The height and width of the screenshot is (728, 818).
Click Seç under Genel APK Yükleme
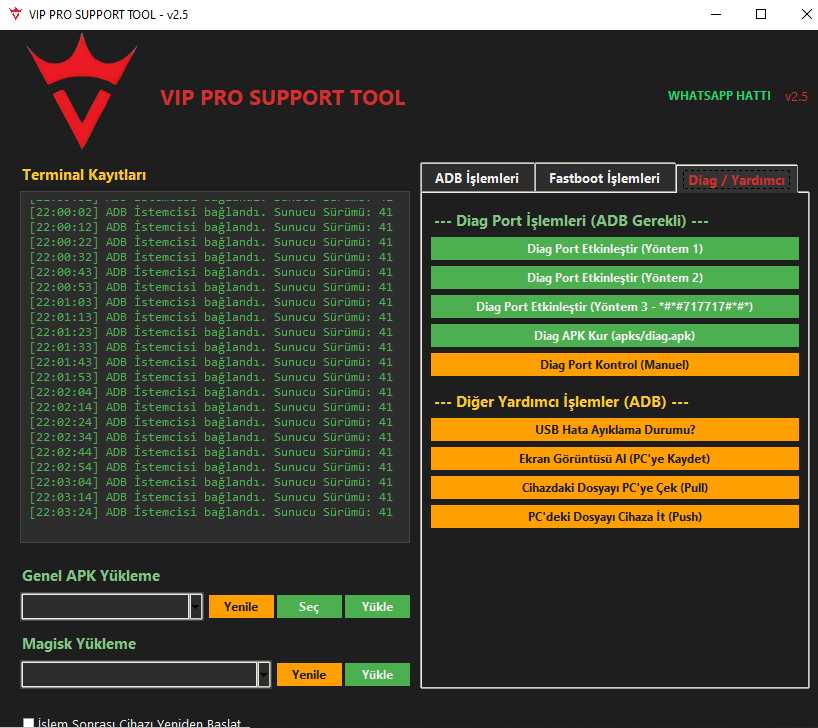[309, 606]
